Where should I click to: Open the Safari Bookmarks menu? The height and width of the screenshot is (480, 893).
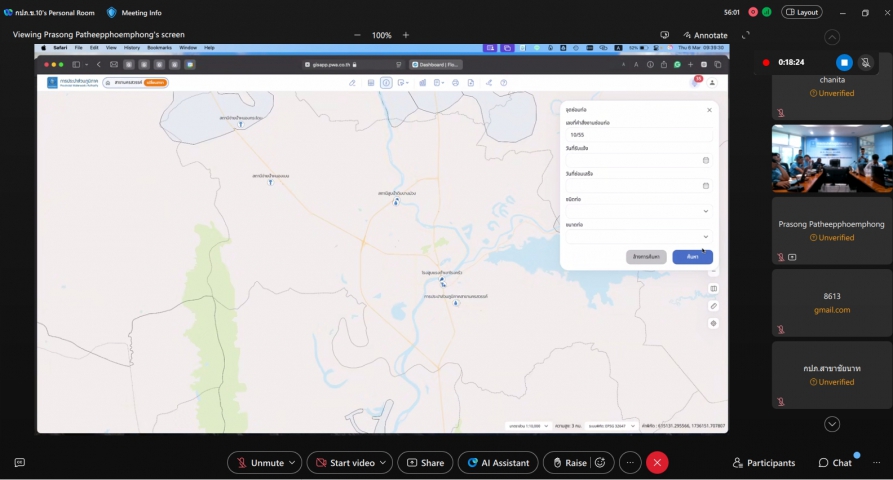159,48
